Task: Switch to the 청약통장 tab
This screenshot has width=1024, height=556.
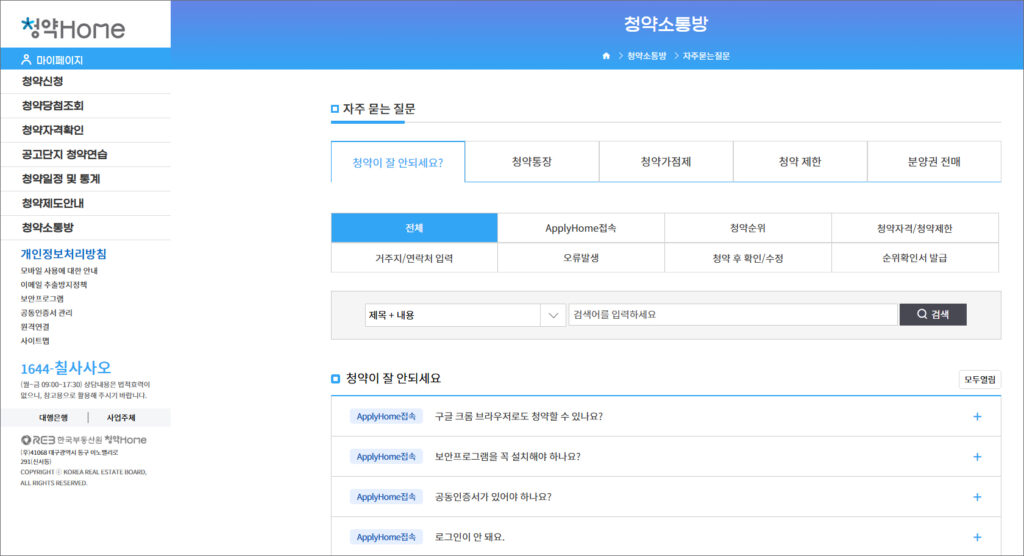Action: pos(532,162)
